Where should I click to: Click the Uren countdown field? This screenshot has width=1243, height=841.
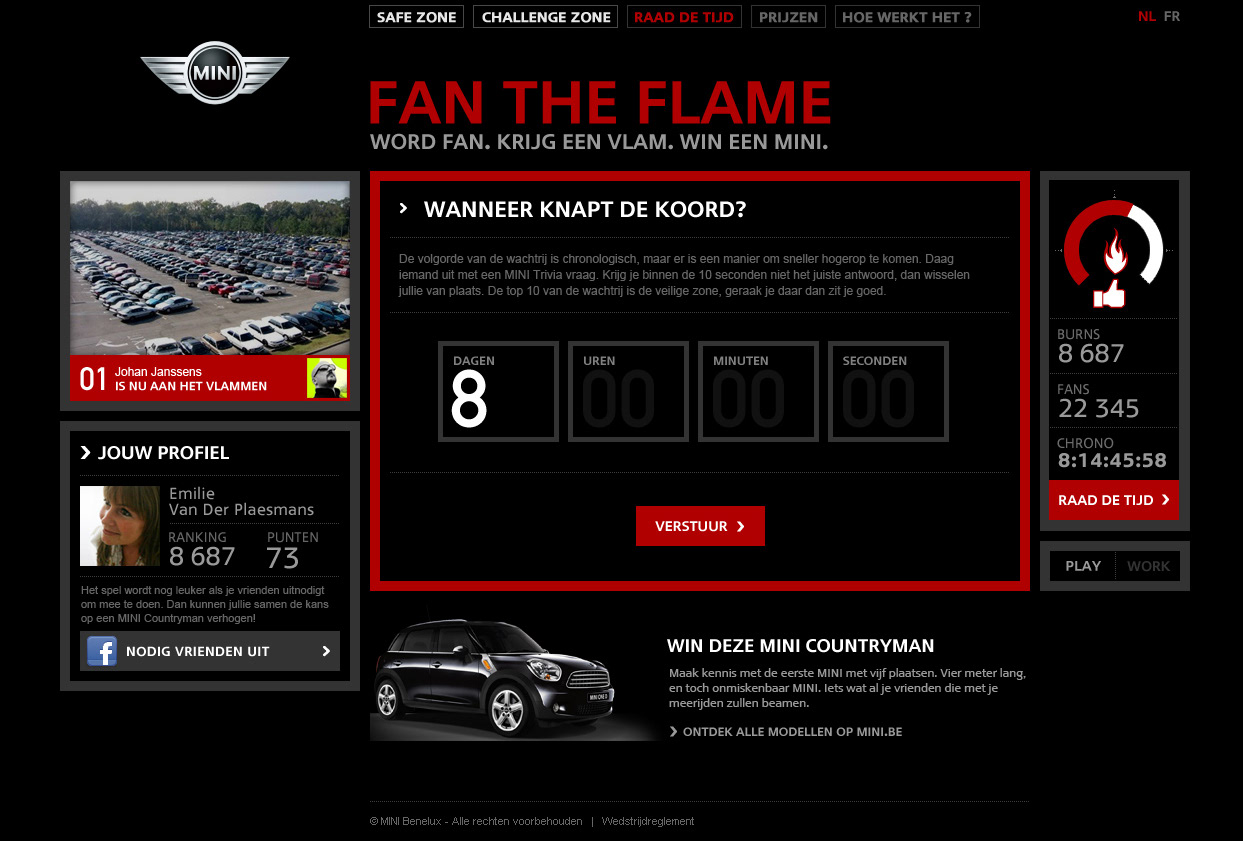(628, 391)
